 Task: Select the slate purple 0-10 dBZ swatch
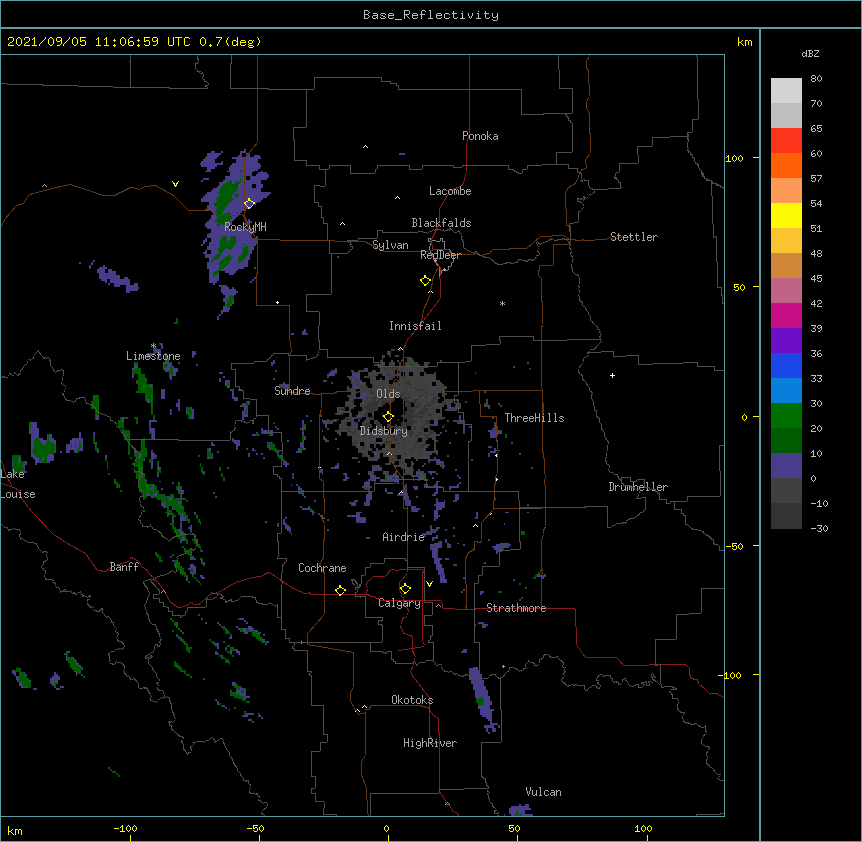786,466
